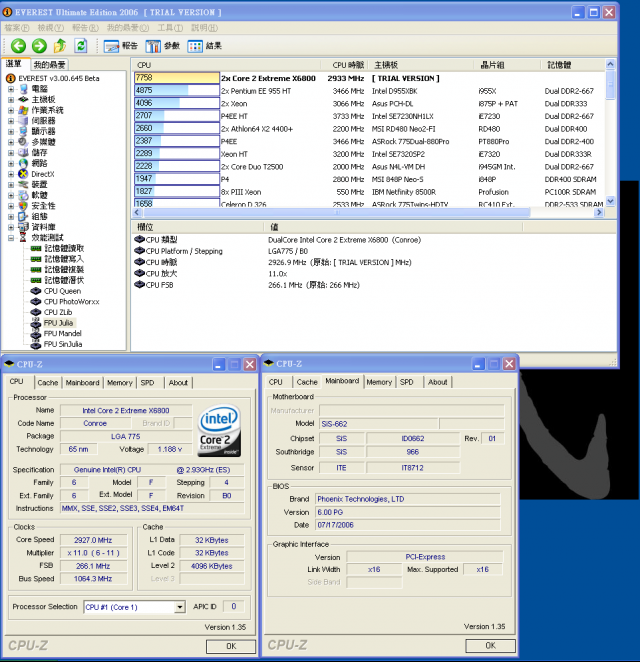Image resolution: width=640 pixels, height=662 pixels.
Task: Select the 資料庫 database icon in tree
Action: (x=24, y=227)
